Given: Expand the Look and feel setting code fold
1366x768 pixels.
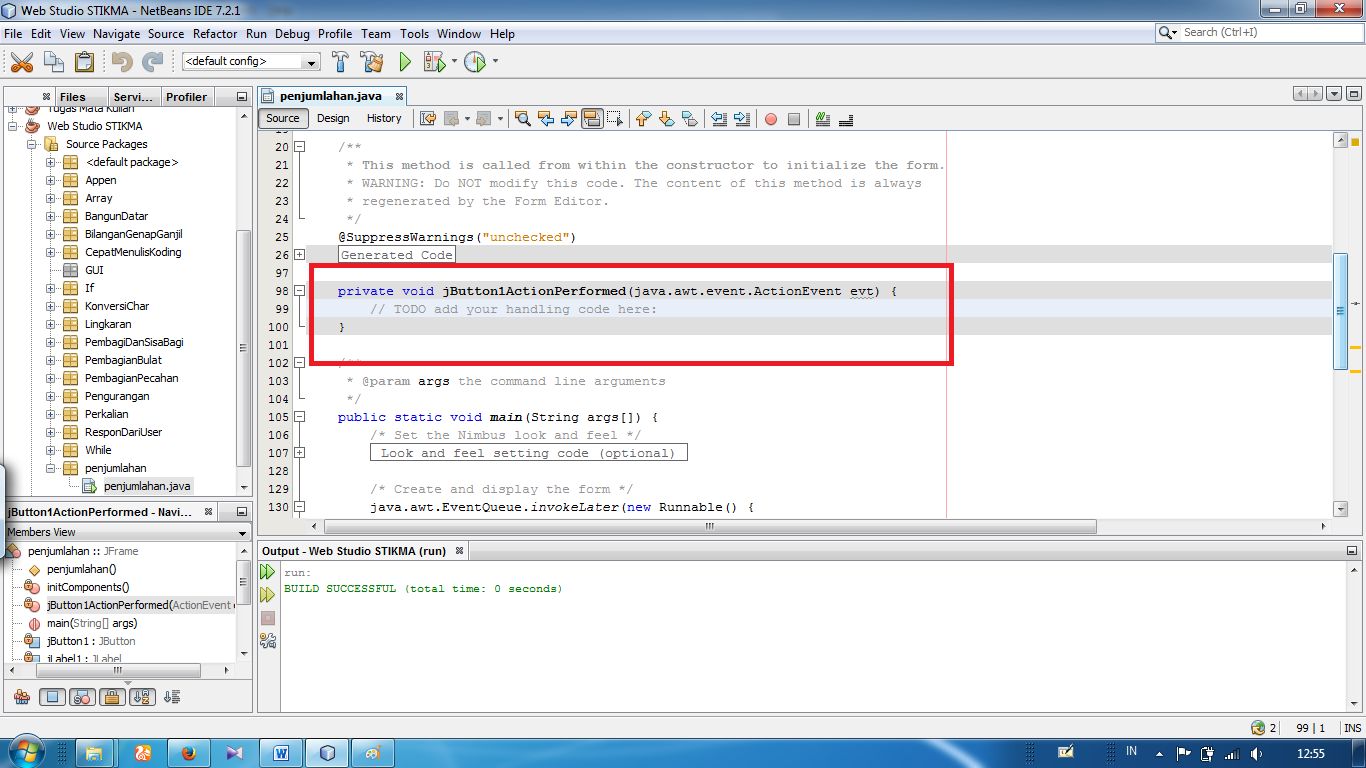Looking at the screenshot, I should pos(299,452).
